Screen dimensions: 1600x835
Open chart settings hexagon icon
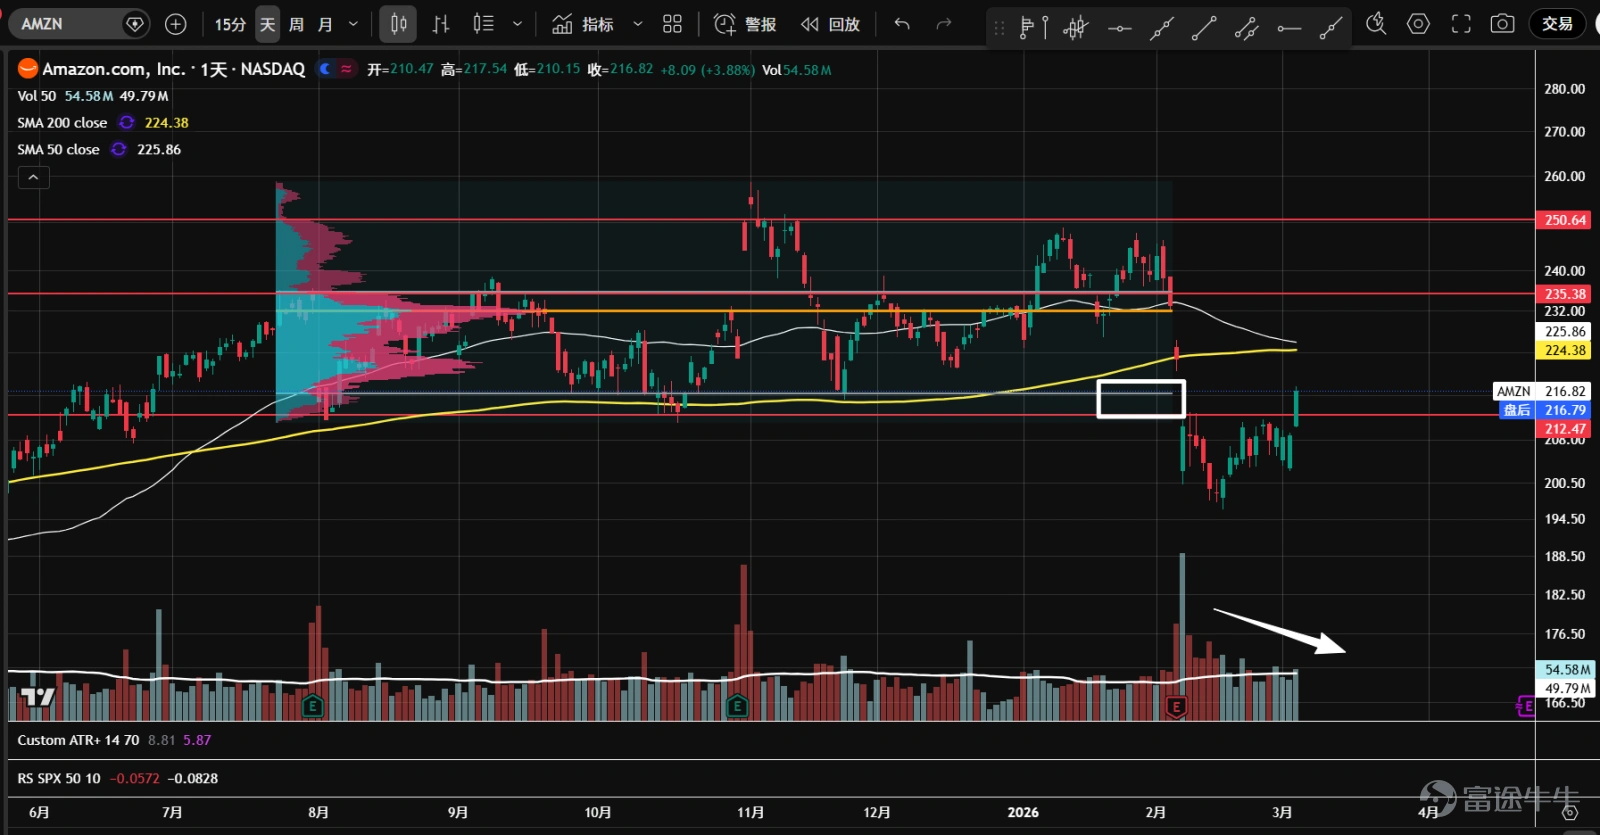(1418, 24)
